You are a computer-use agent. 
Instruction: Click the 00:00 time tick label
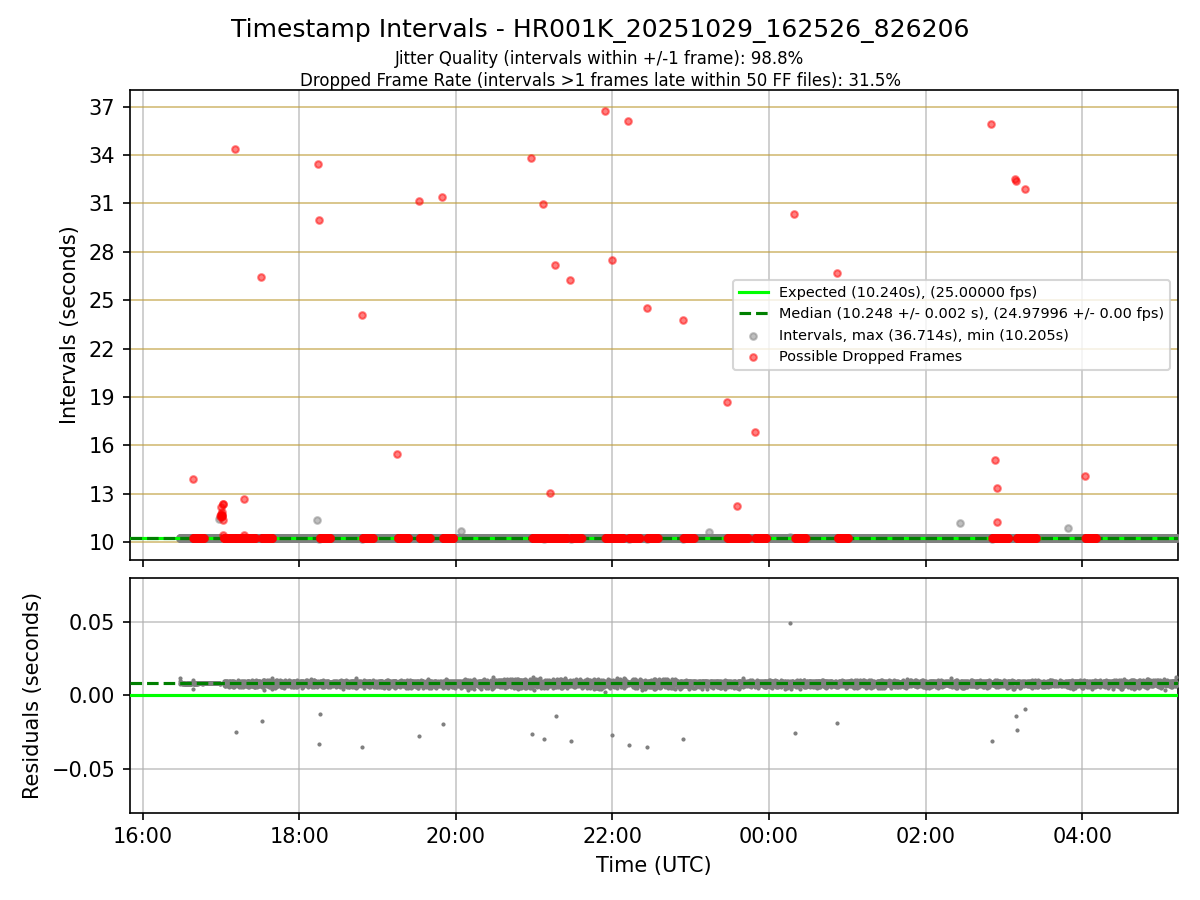[769, 835]
